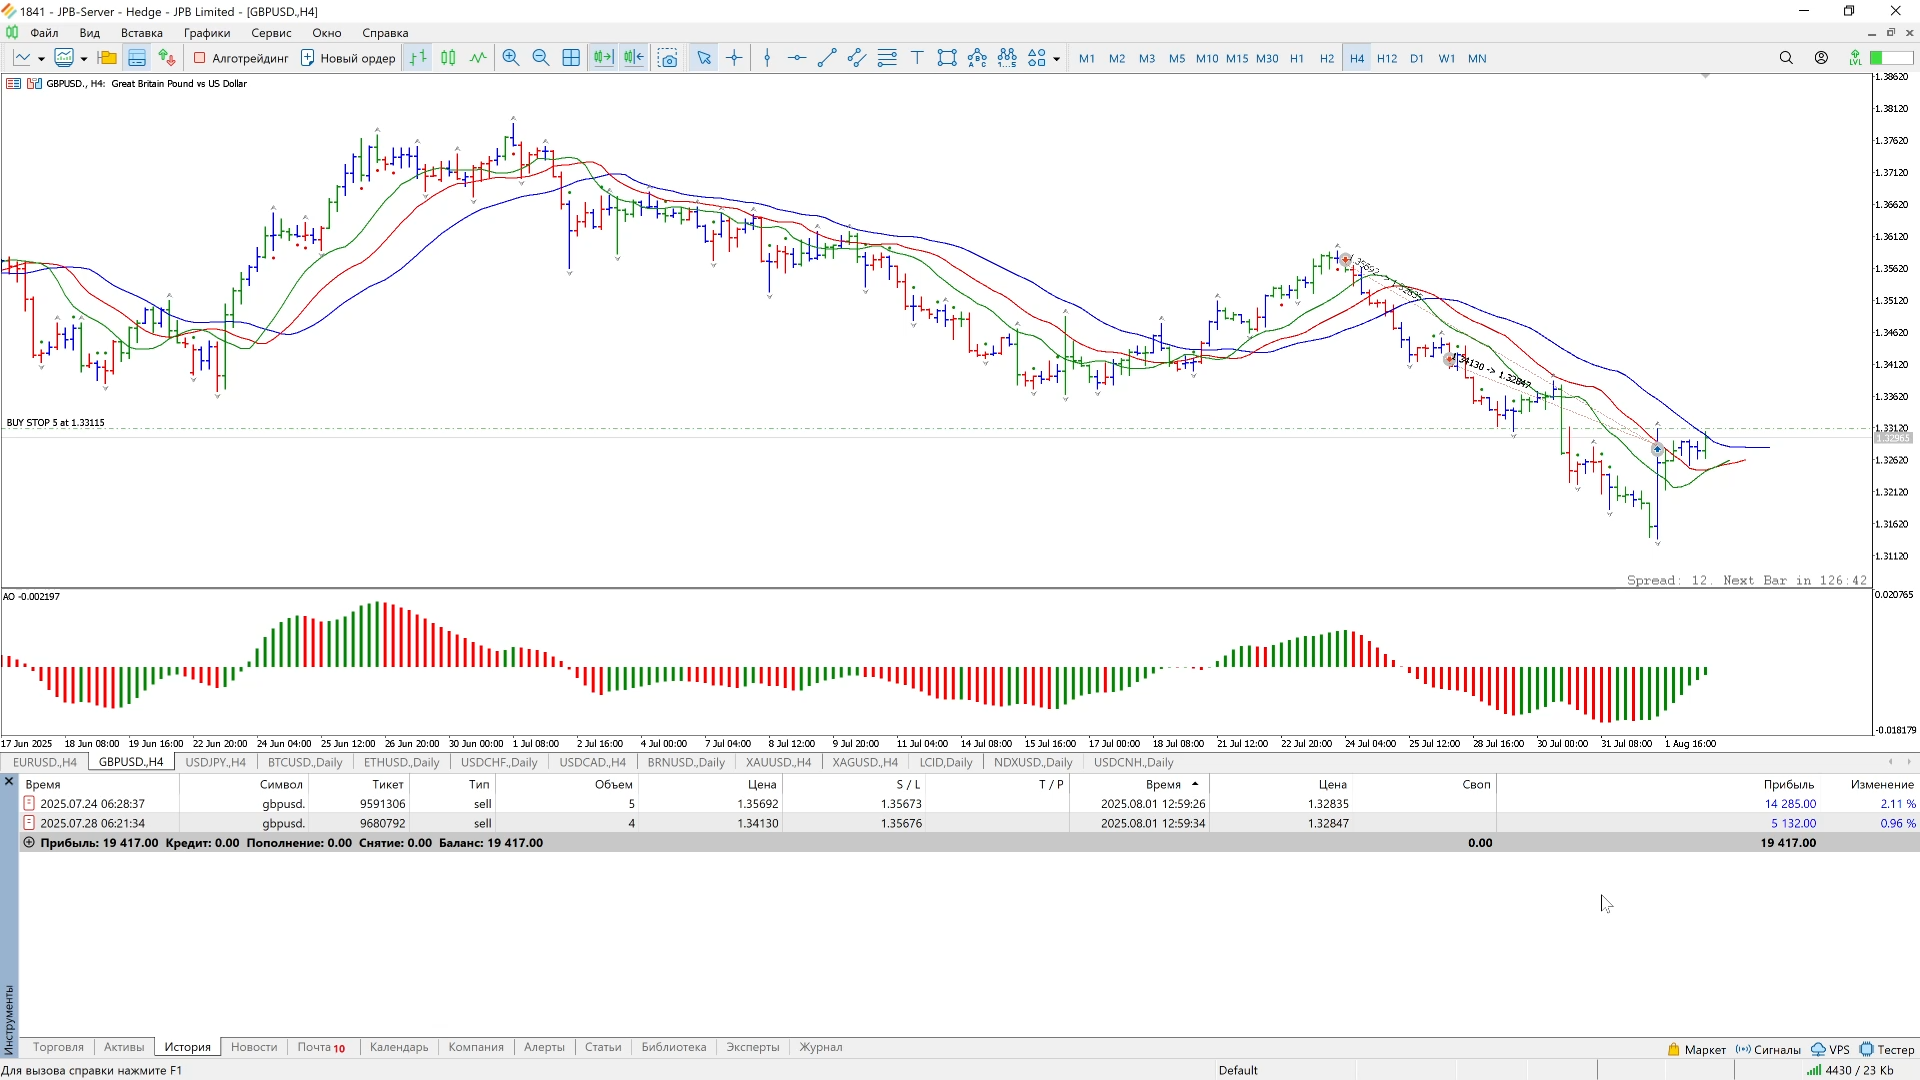Toggle chart auto-scroll to end
Viewport: 1920px width, 1080px height.
coord(603,58)
